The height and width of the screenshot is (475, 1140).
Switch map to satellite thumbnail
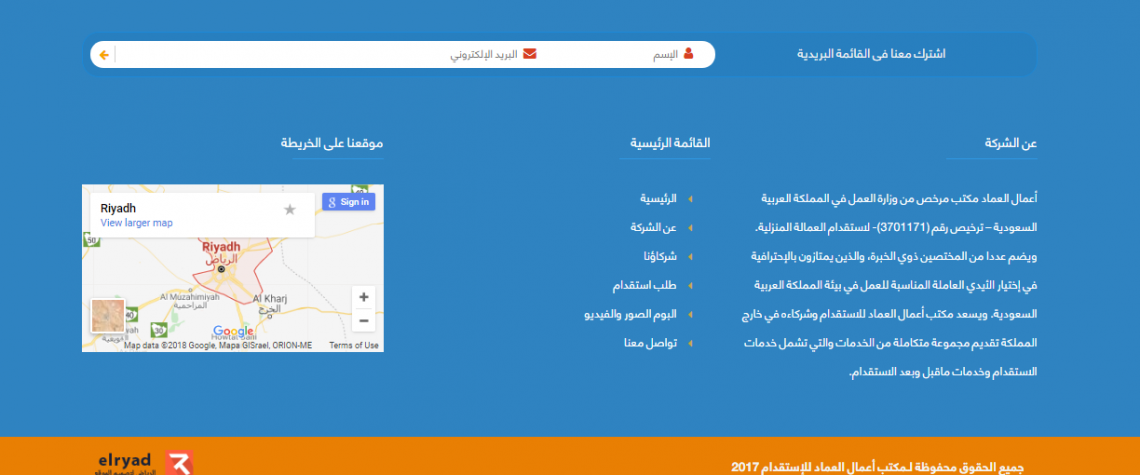[108, 316]
